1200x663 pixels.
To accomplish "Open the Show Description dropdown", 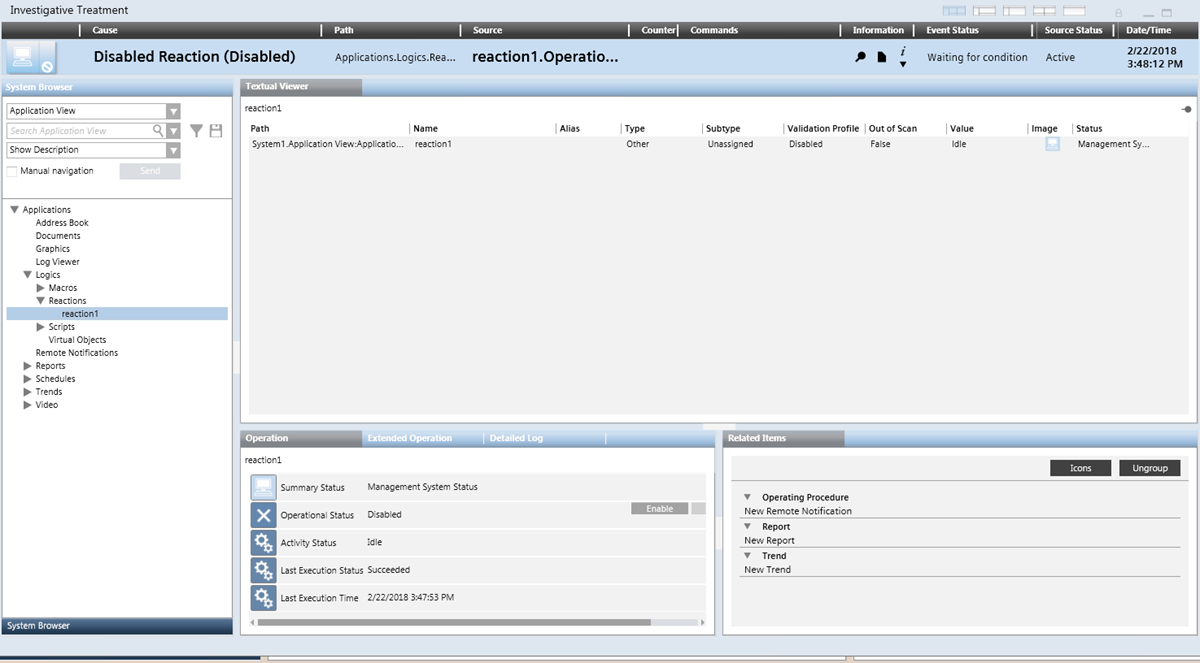I will pyautogui.click(x=173, y=150).
